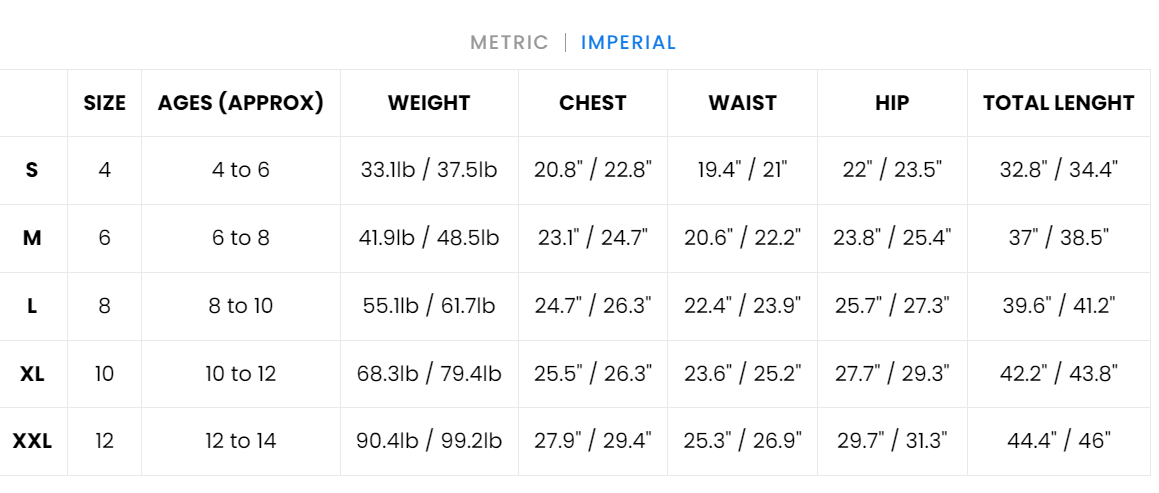Image resolution: width=1159 pixels, height=493 pixels.
Task: Click the TOTAL LENGHT column header
Action: pyautogui.click(x=1059, y=103)
